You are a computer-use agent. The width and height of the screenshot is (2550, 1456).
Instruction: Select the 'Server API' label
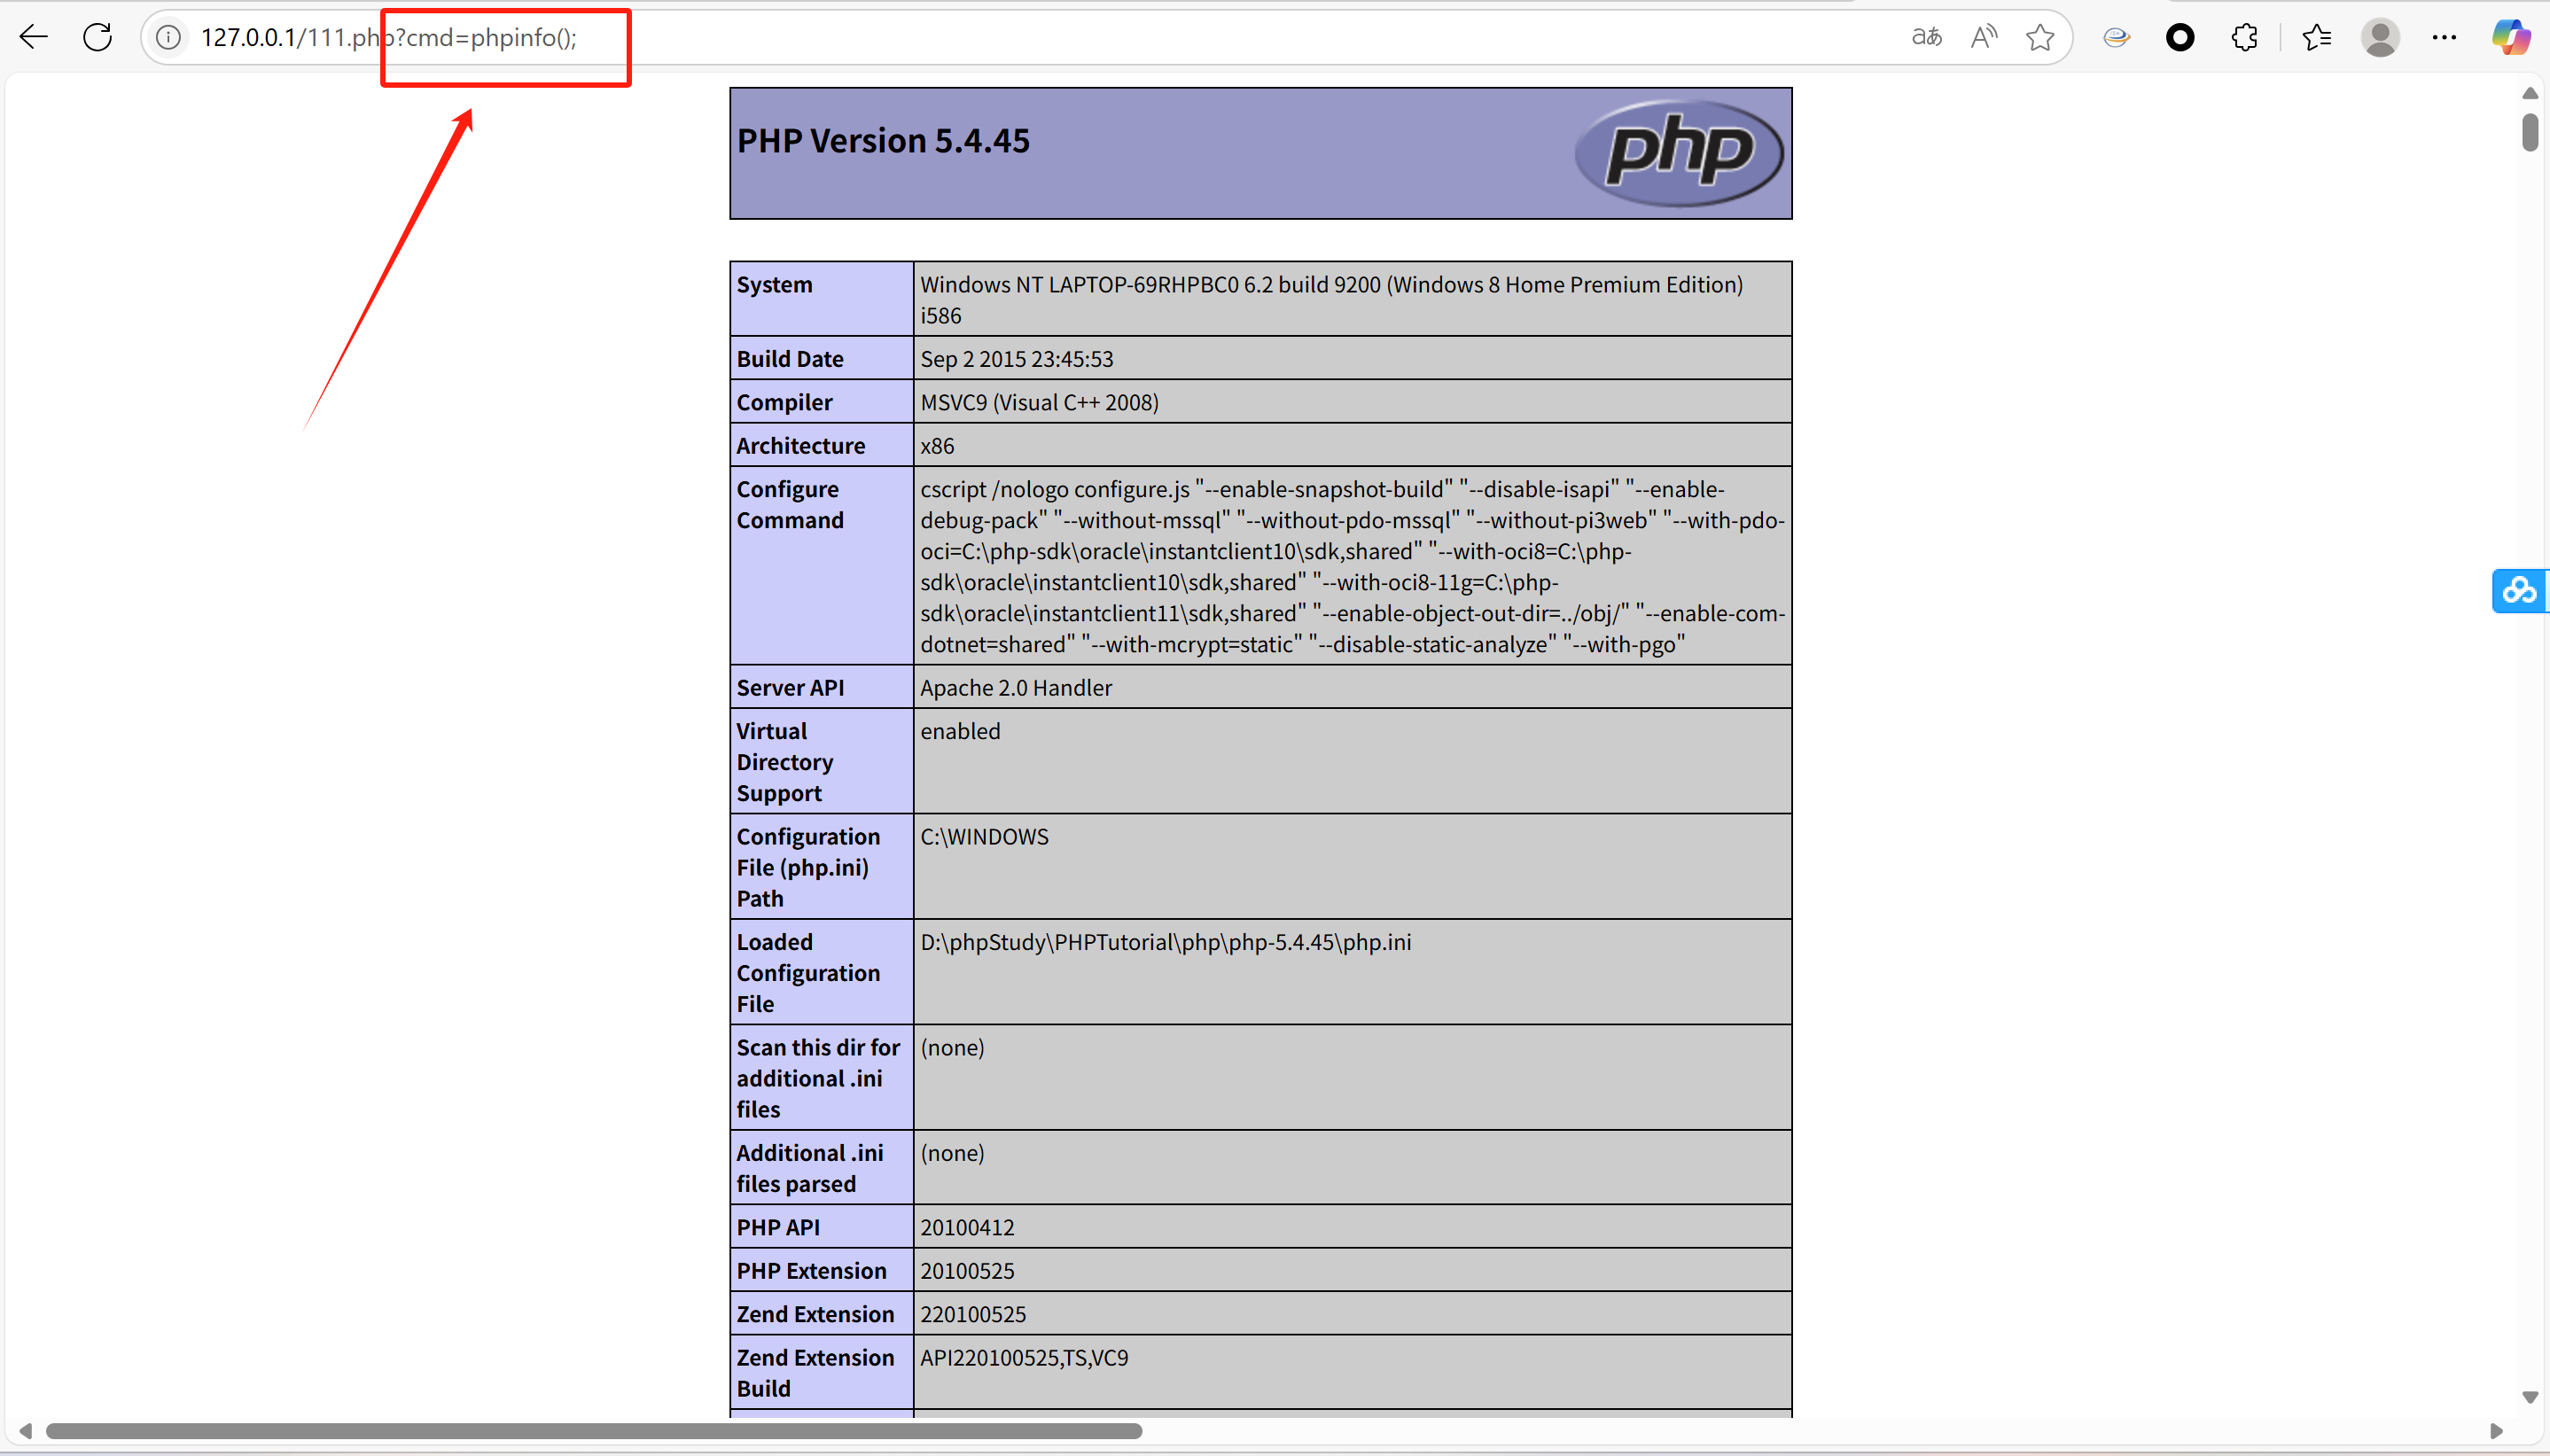(791, 688)
